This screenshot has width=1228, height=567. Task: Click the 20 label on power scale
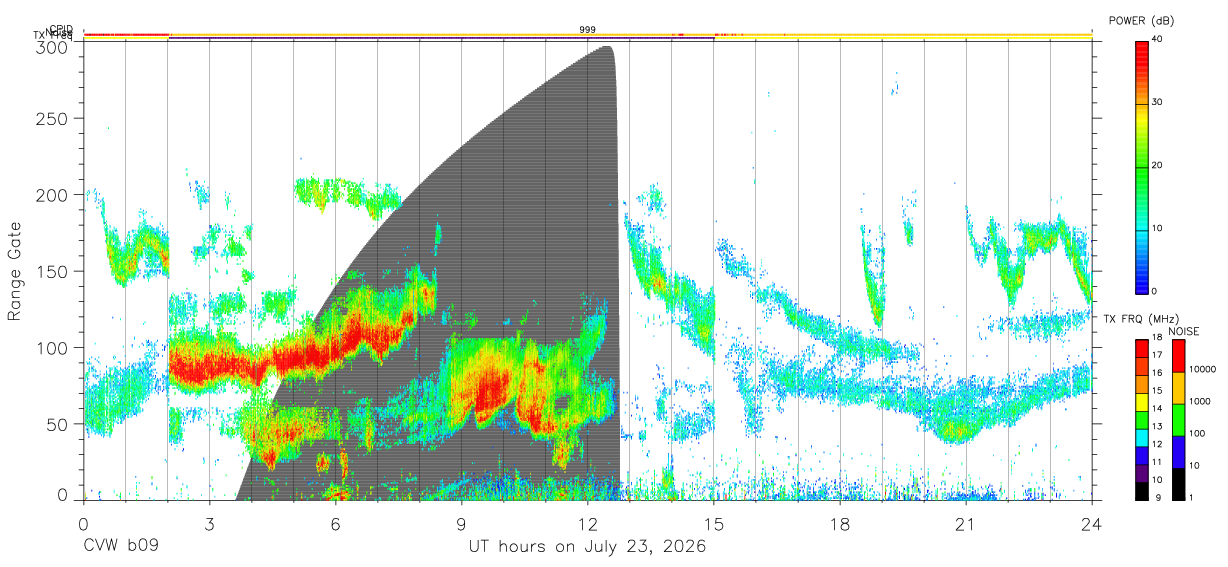[x=1157, y=166]
